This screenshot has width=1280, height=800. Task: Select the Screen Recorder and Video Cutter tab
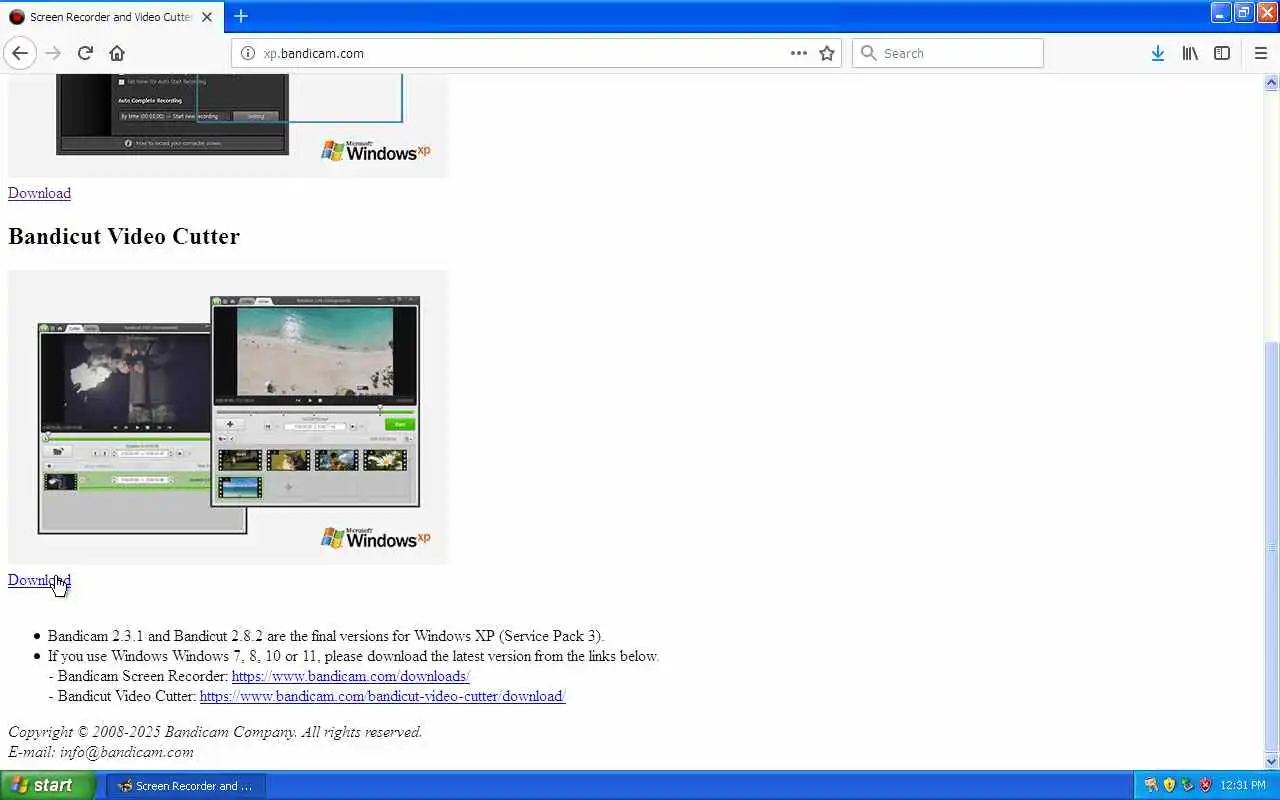tap(110, 17)
